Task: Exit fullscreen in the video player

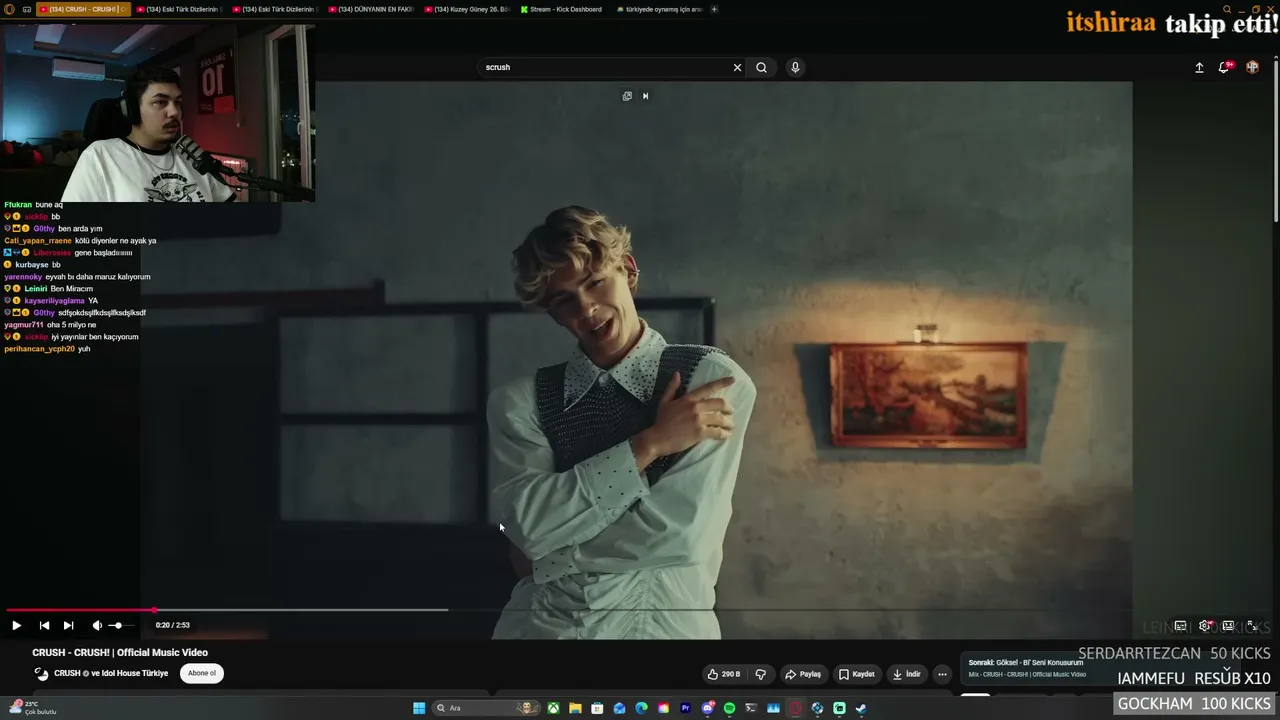Action: click(1252, 626)
